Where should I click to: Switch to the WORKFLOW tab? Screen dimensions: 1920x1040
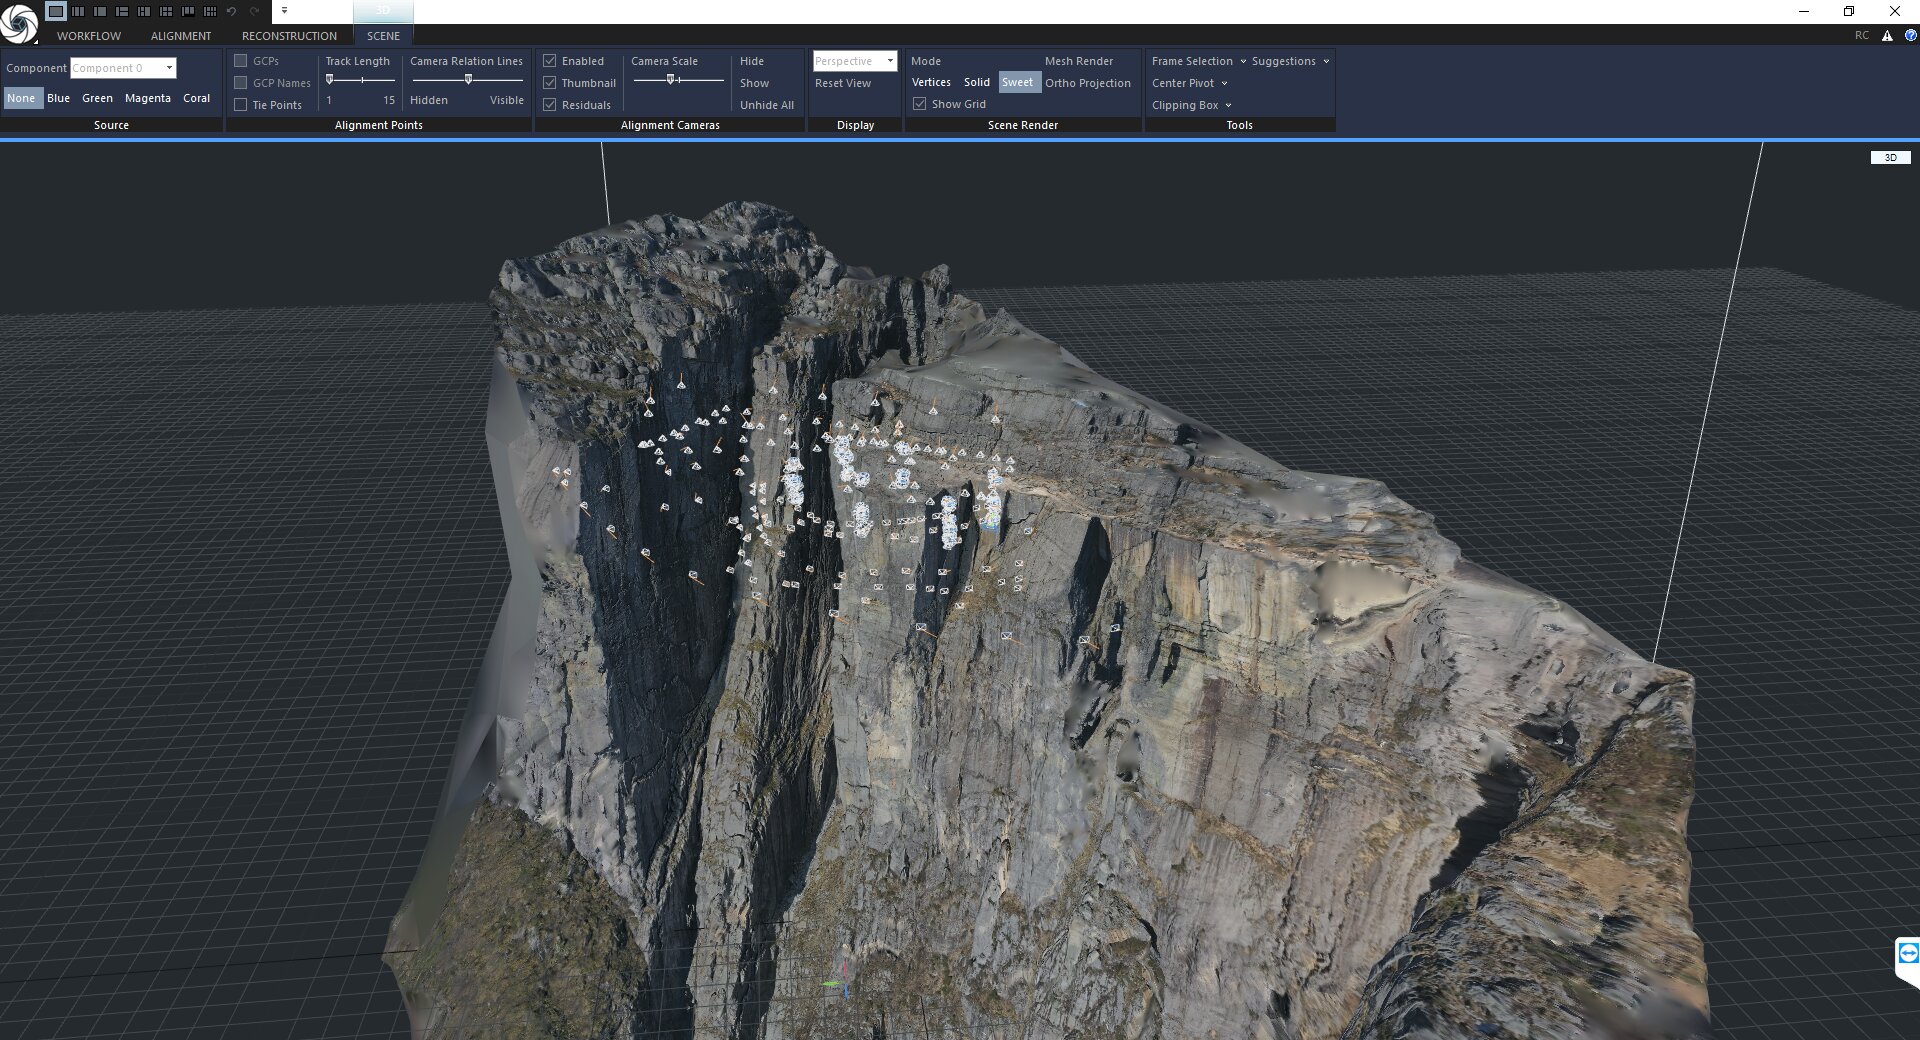pos(89,36)
